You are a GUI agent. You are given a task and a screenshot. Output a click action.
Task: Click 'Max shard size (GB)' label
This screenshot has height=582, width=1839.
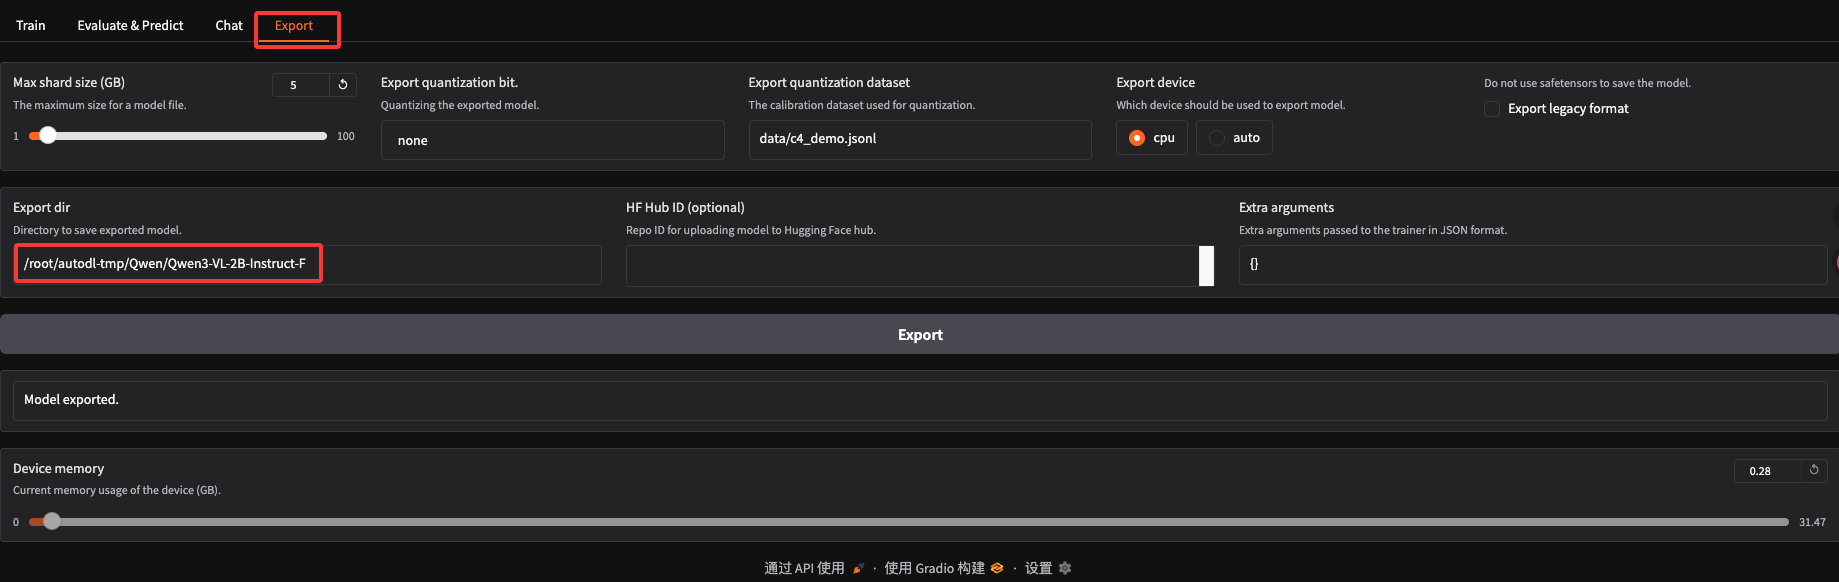pos(69,83)
